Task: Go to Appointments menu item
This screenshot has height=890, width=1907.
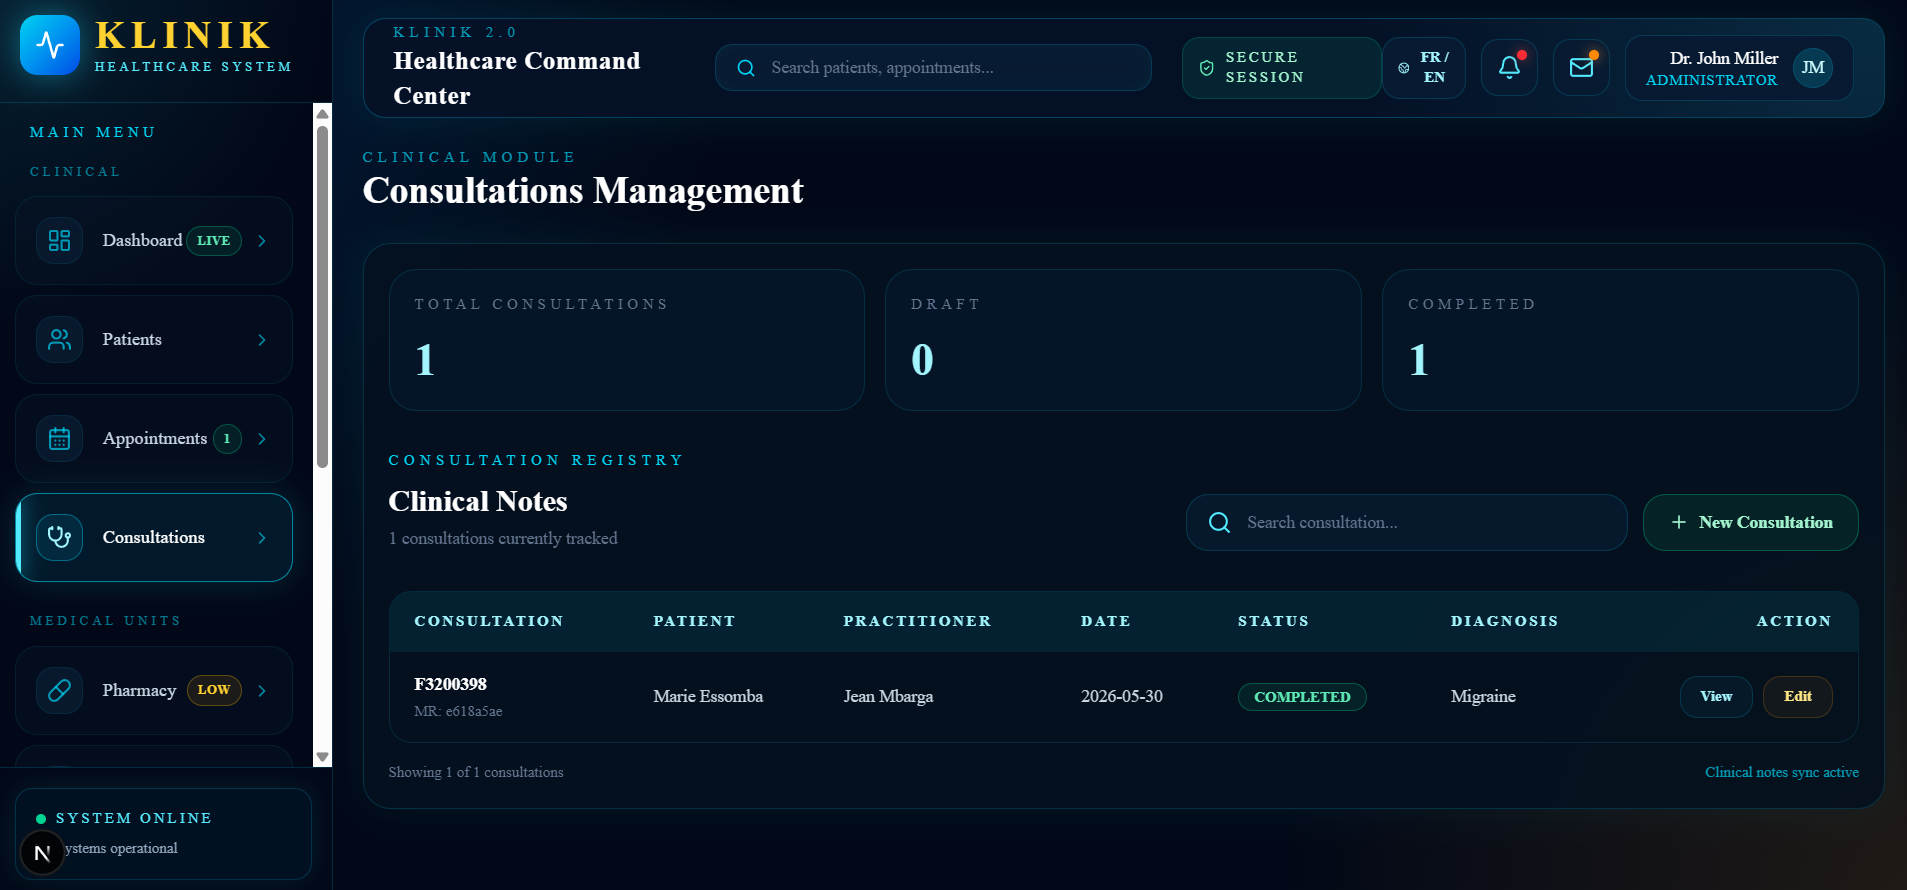Action: coord(154,439)
